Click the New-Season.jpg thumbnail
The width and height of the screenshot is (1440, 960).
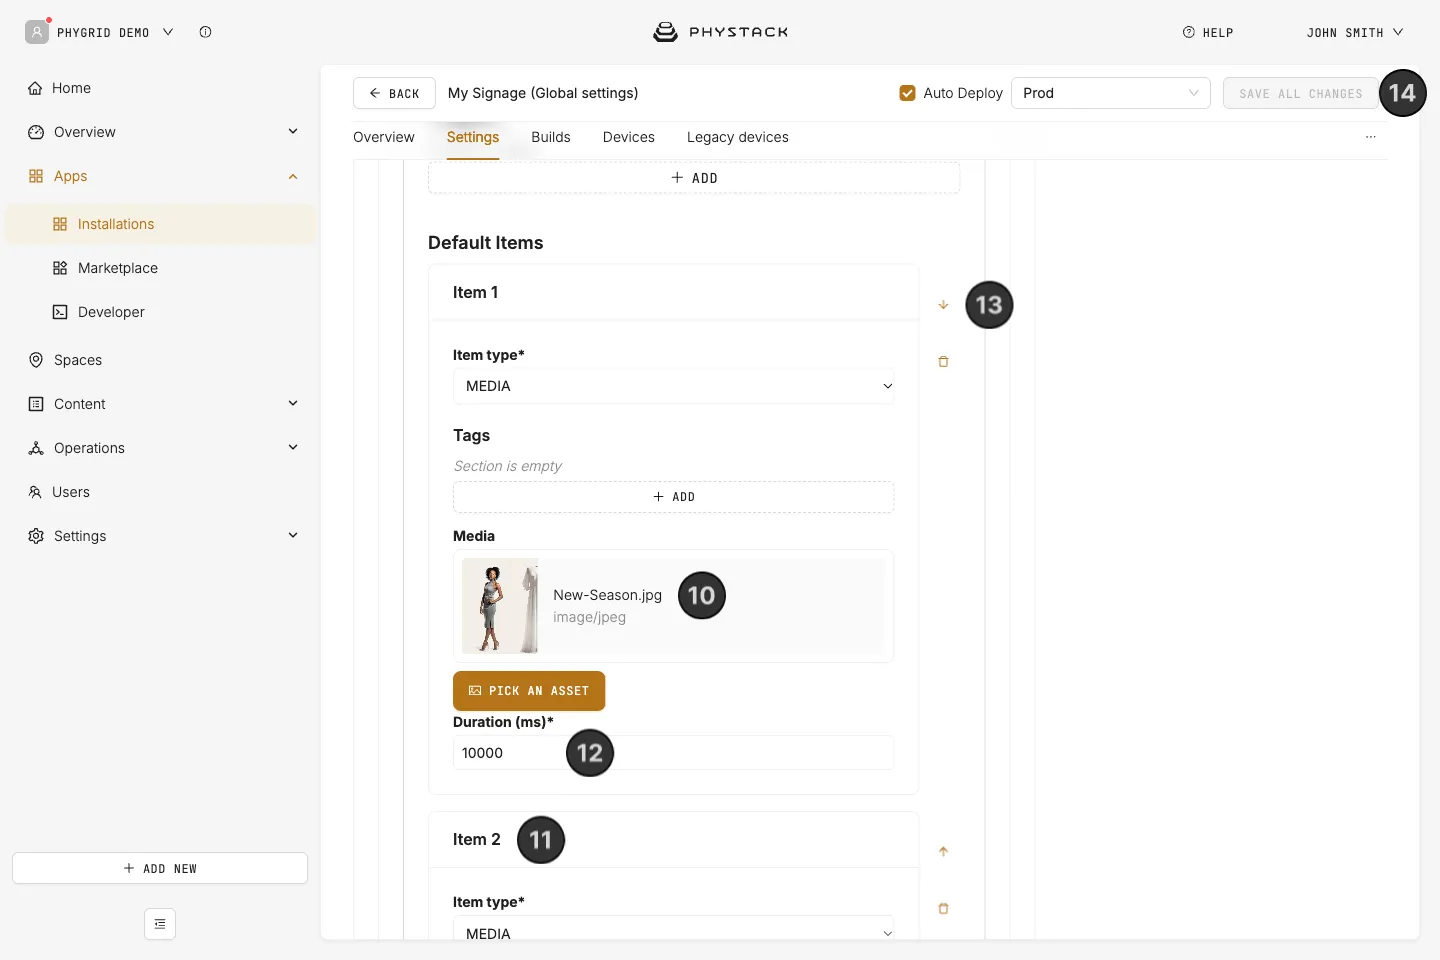pyautogui.click(x=500, y=606)
